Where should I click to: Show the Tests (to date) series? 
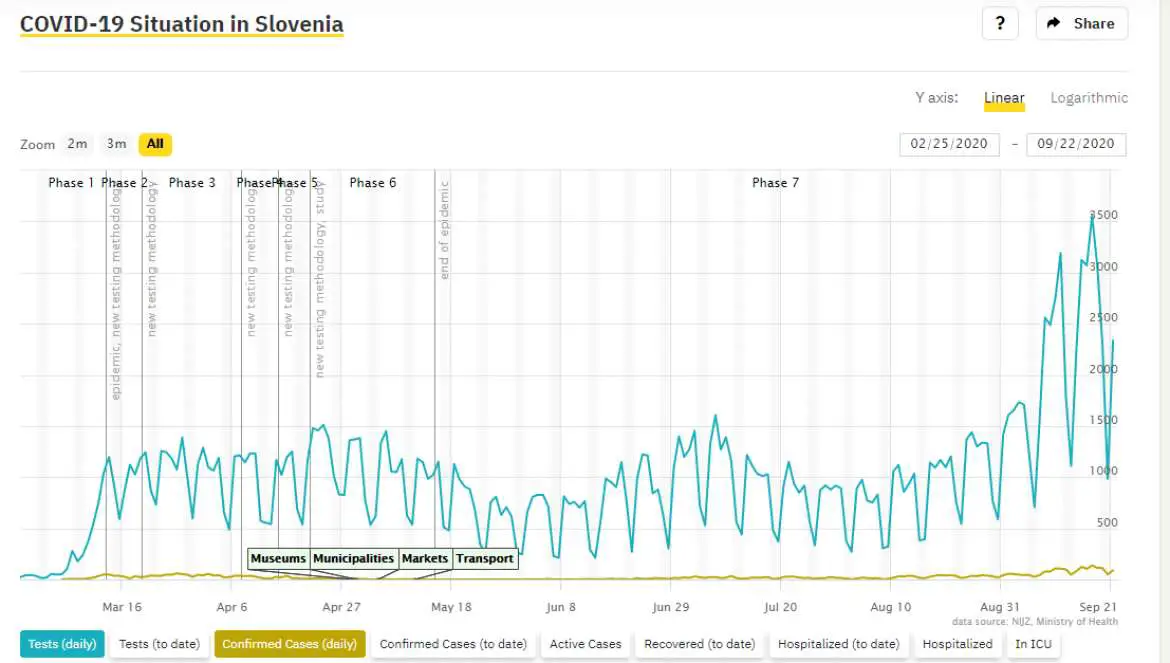click(159, 644)
